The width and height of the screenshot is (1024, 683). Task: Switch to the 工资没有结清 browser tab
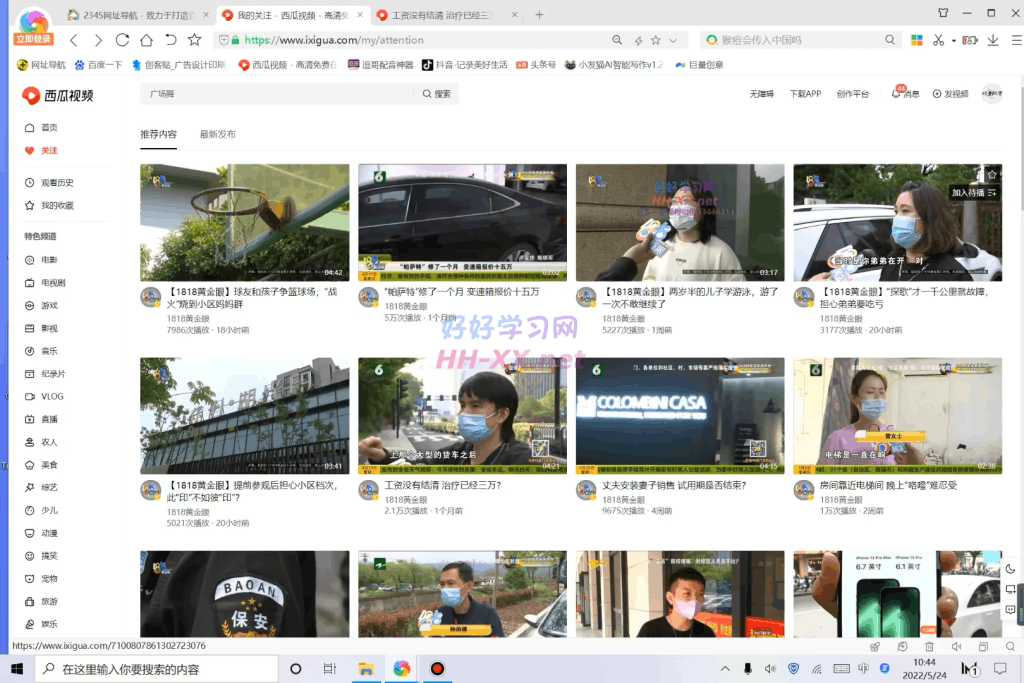[x=447, y=15]
